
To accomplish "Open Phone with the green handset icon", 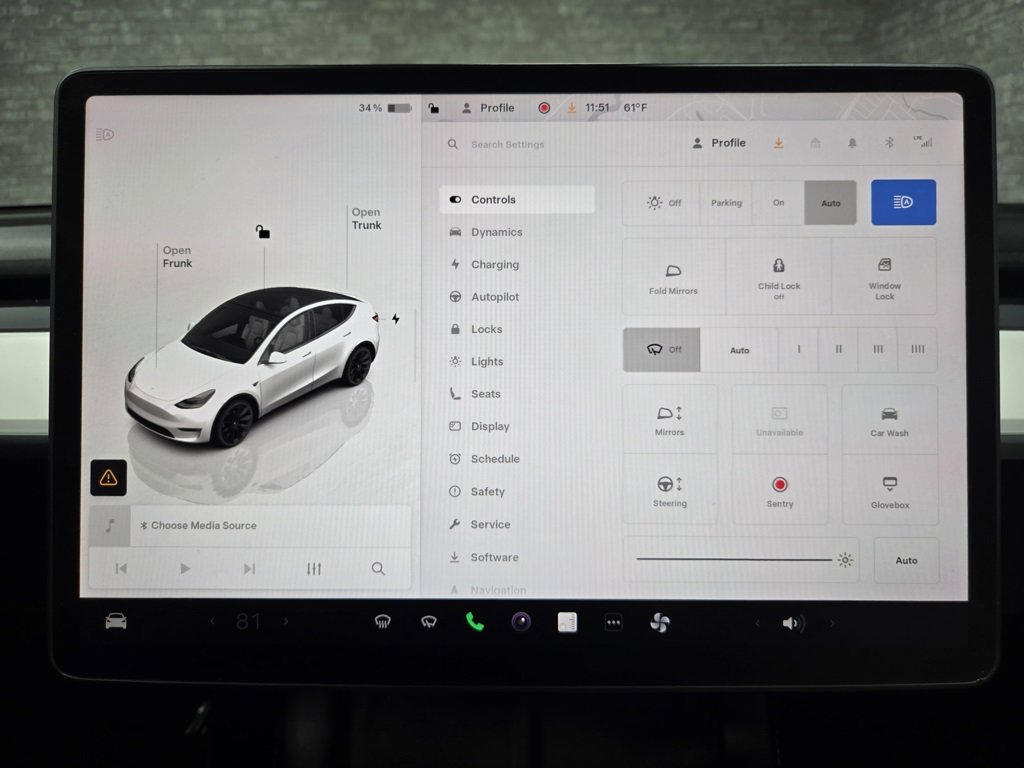I will (x=473, y=622).
